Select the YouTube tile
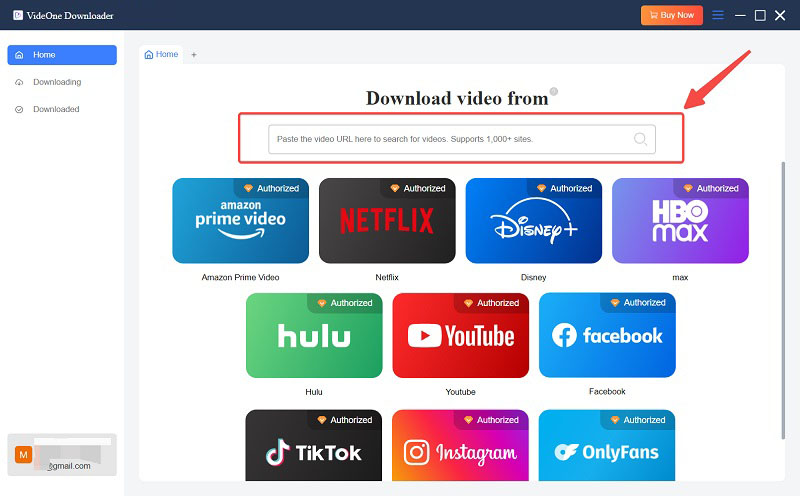 coord(460,336)
